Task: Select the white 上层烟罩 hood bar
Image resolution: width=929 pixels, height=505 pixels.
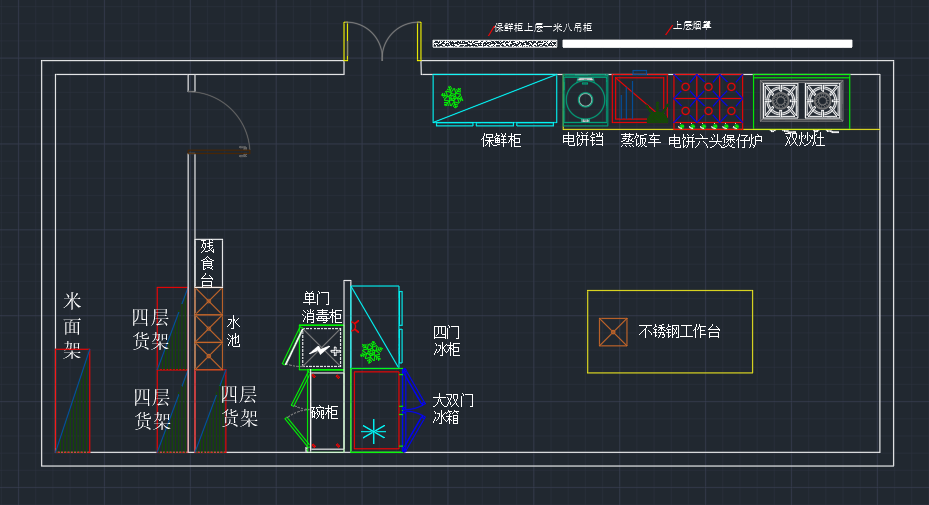Action: [x=707, y=44]
